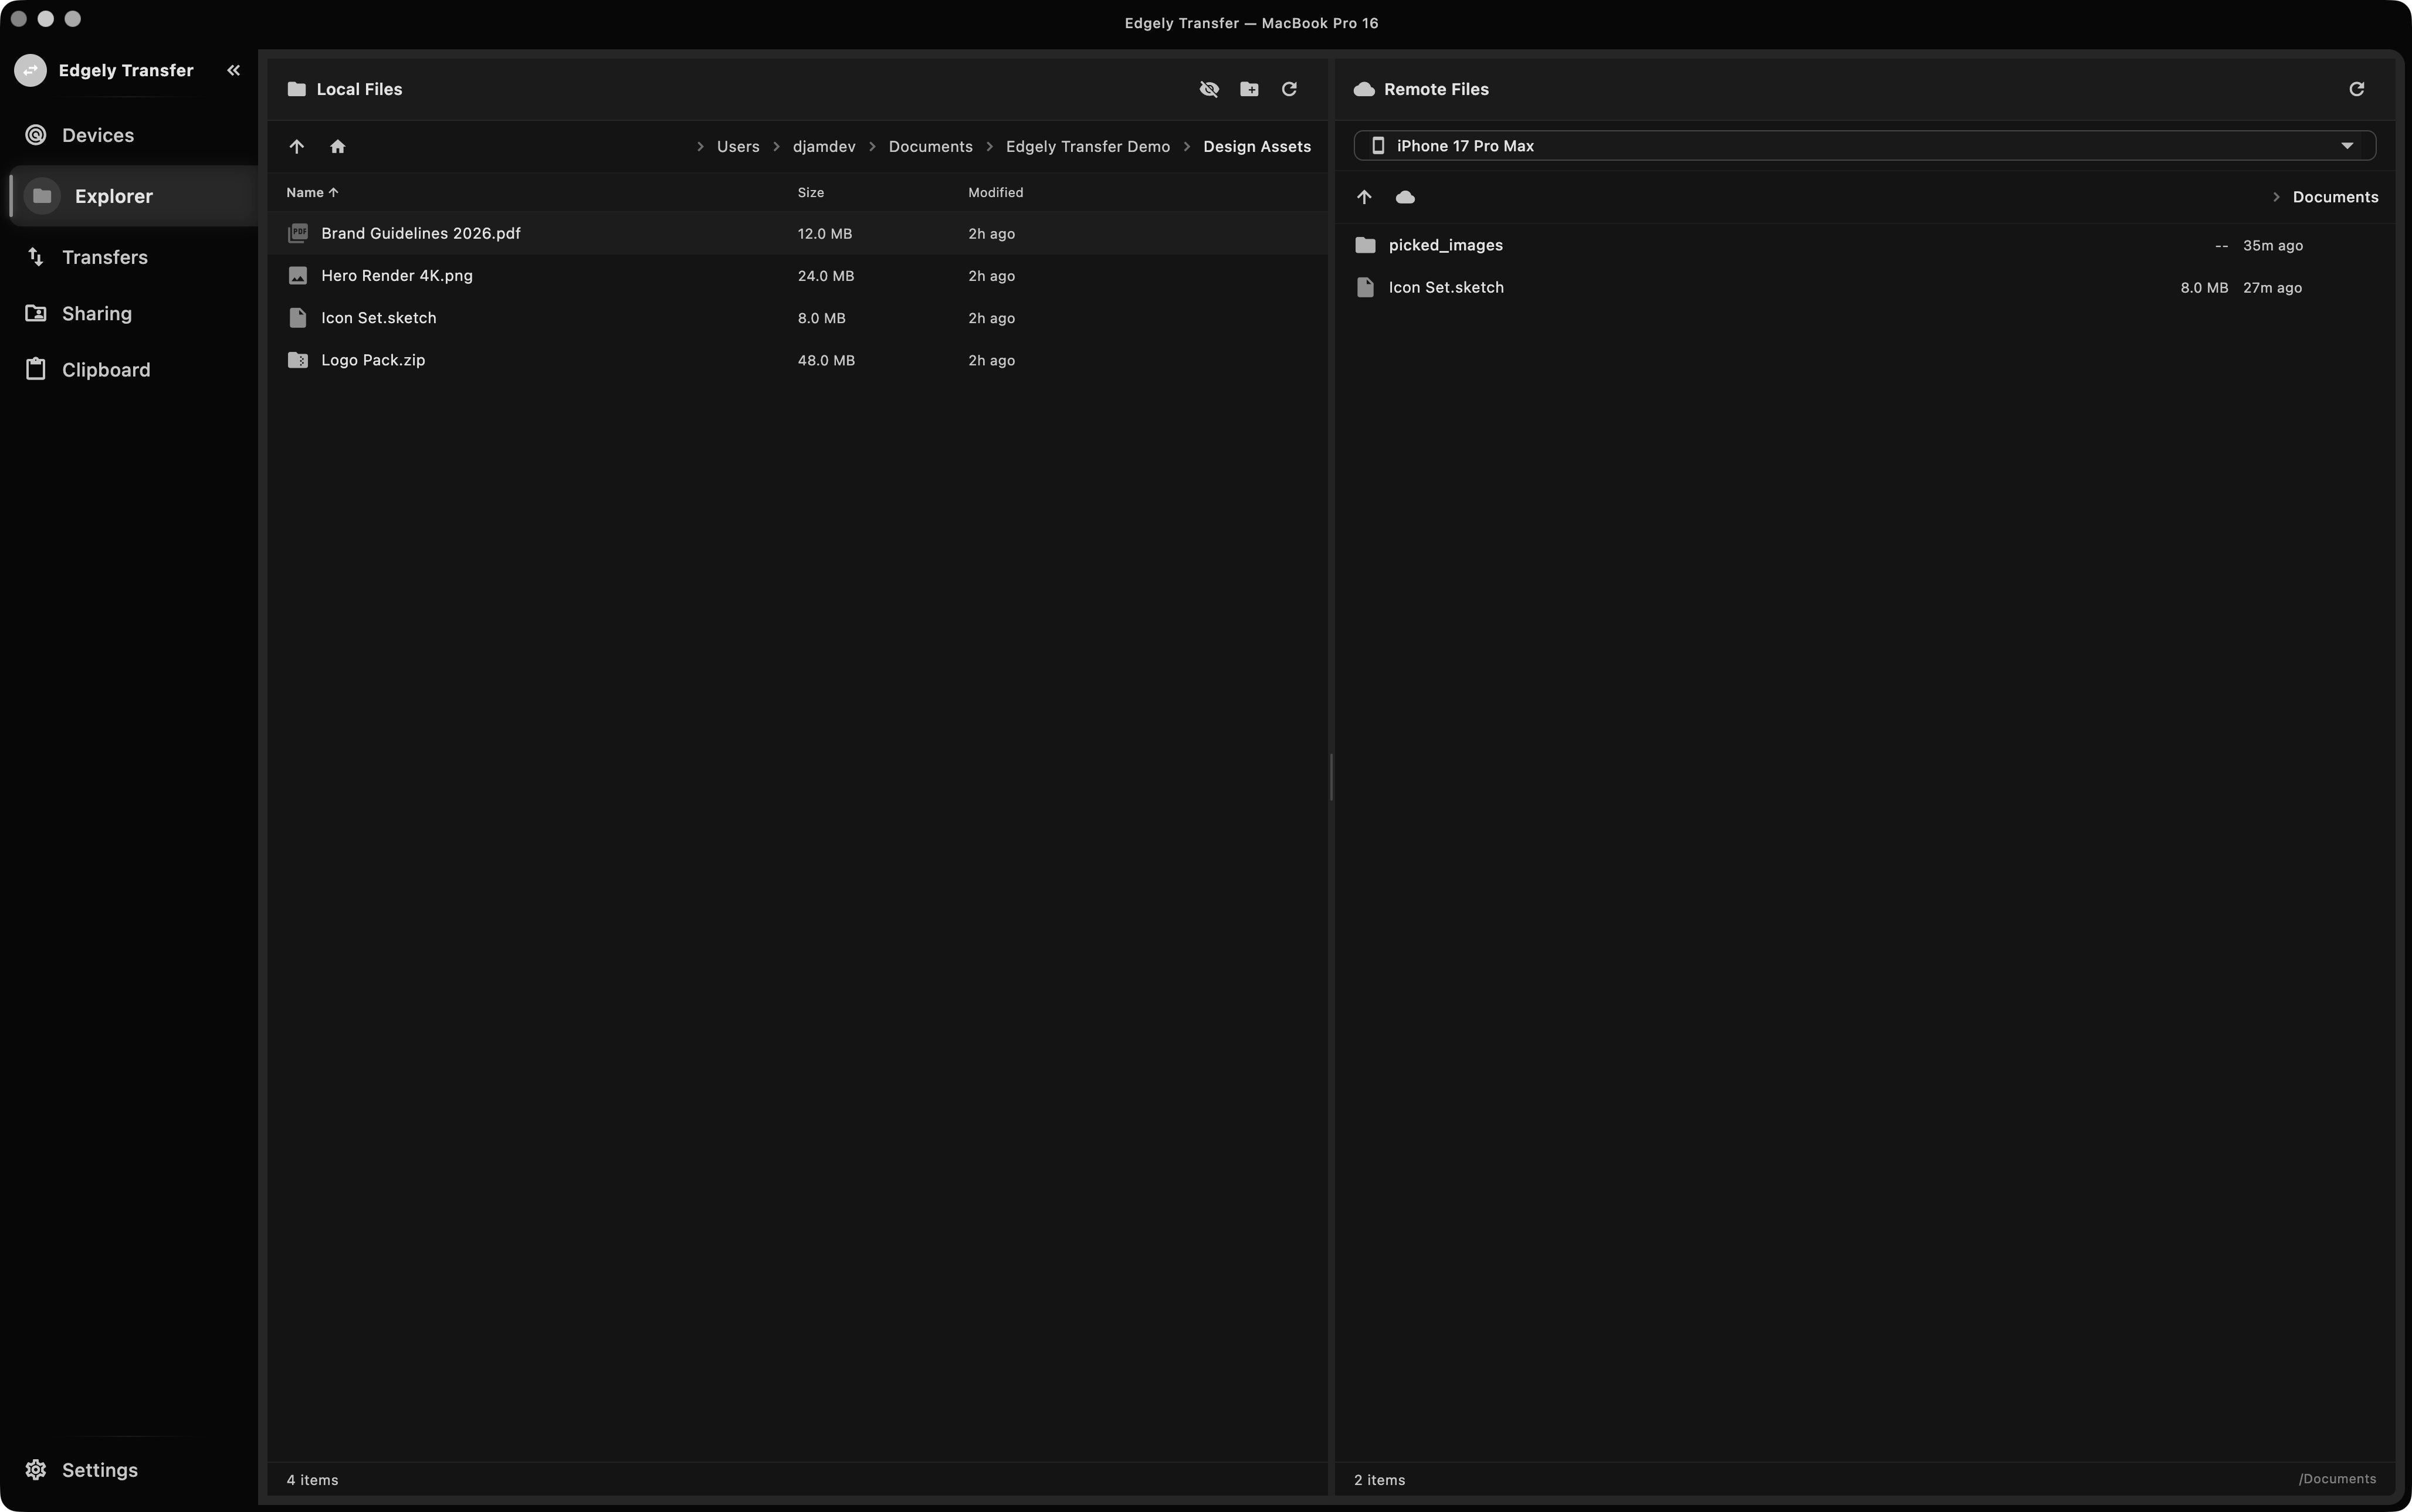Click the remote Documents breadcrumb
Image resolution: width=2412 pixels, height=1512 pixels.
coord(2335,197)
